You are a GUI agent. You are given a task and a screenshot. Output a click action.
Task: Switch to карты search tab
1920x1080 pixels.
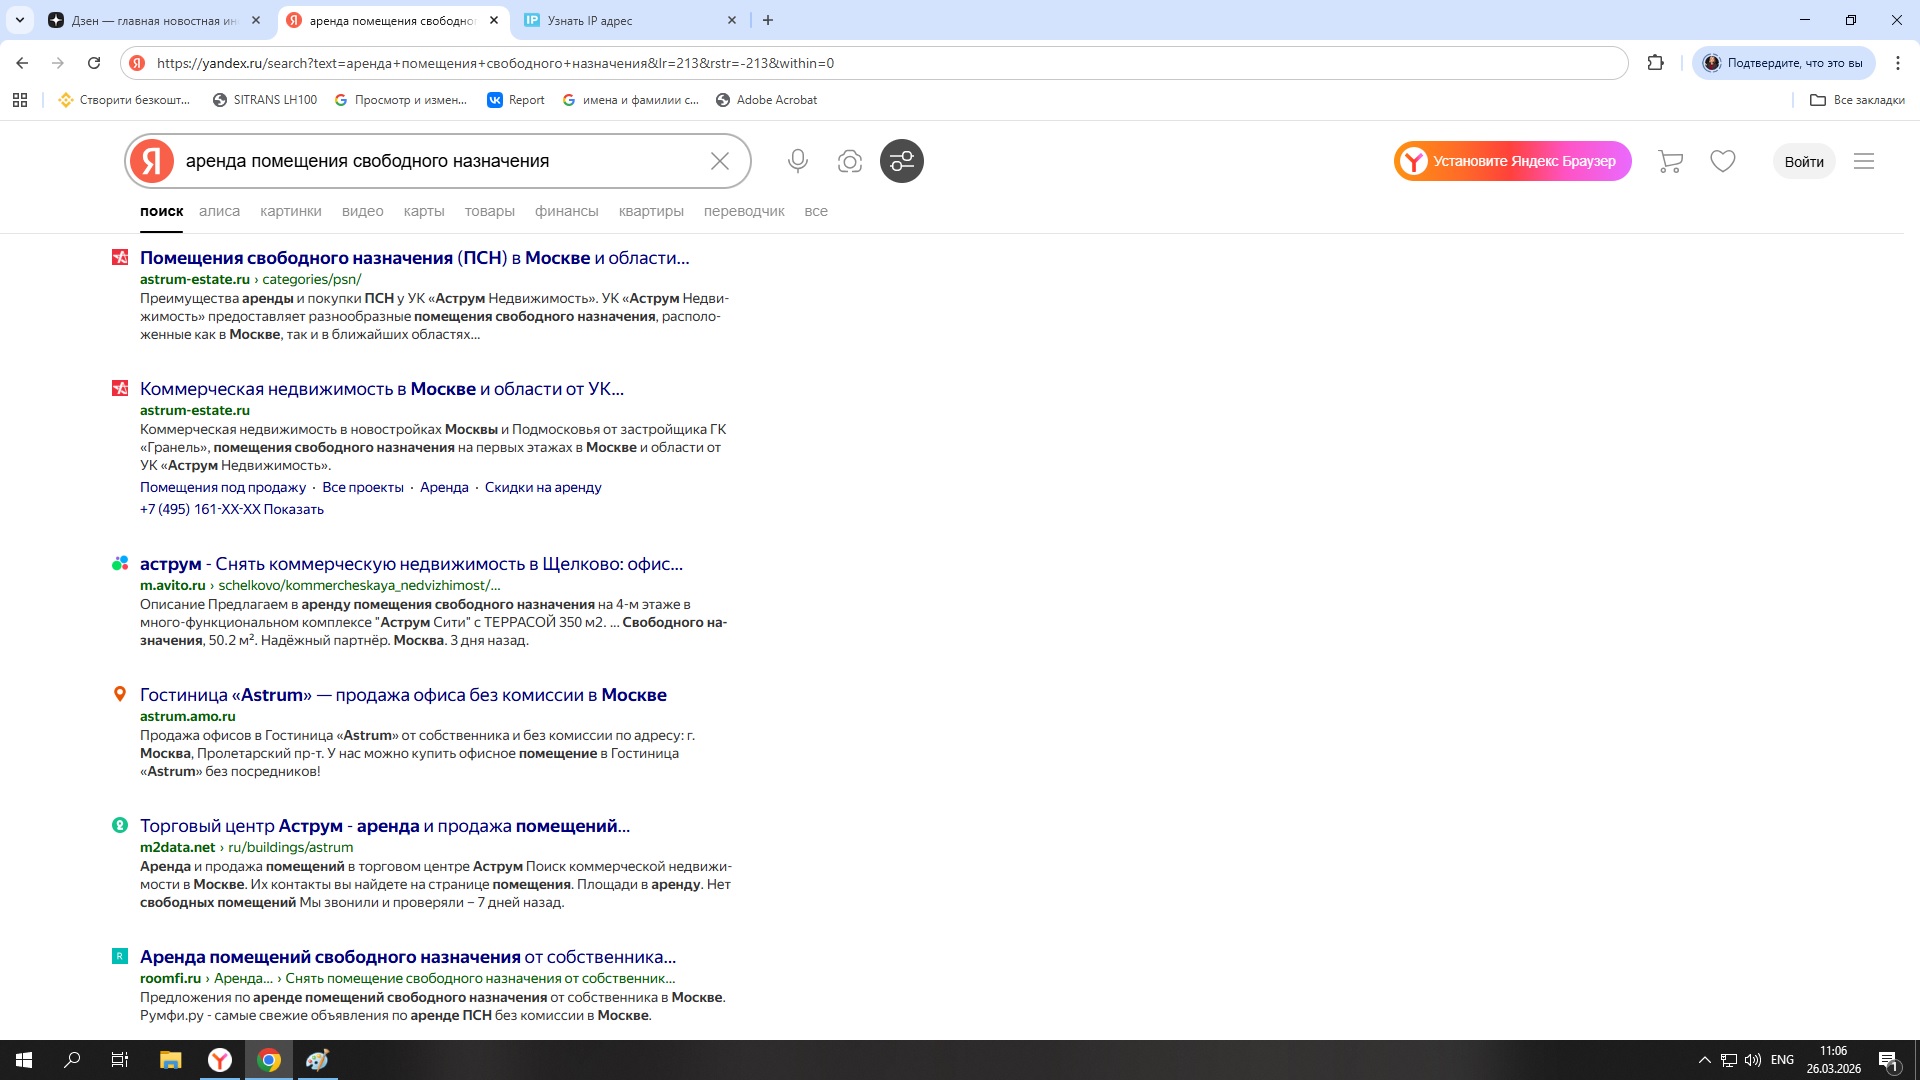(x=423, y=211)
